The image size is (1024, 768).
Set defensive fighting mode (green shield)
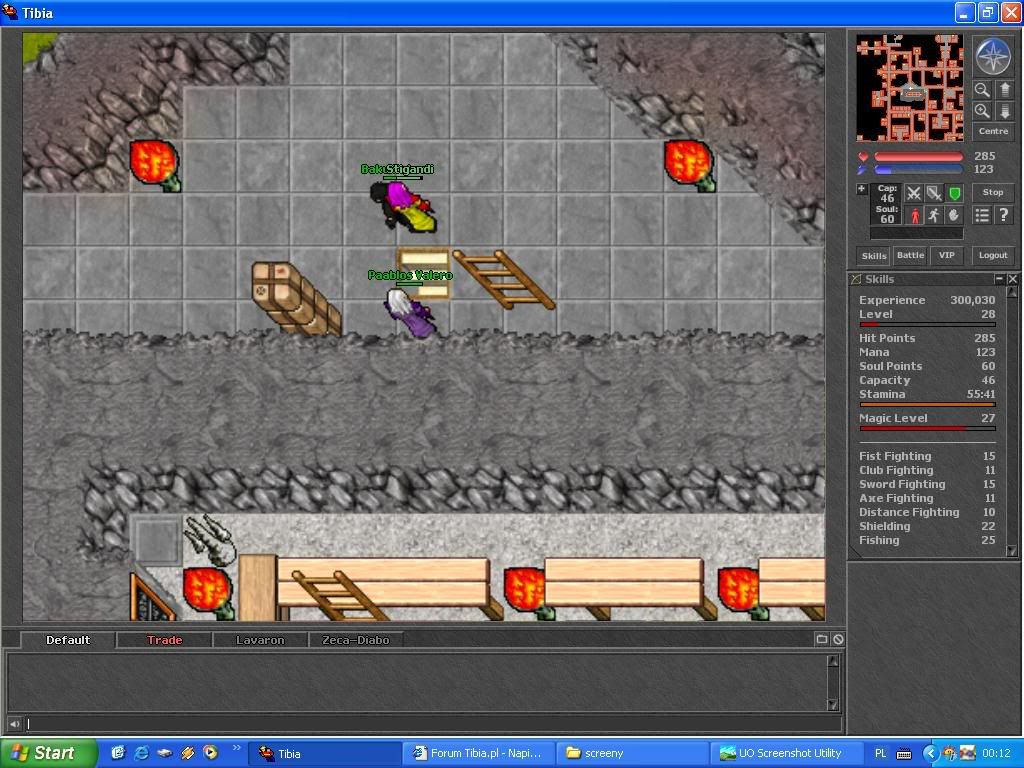tap(954, 193)
